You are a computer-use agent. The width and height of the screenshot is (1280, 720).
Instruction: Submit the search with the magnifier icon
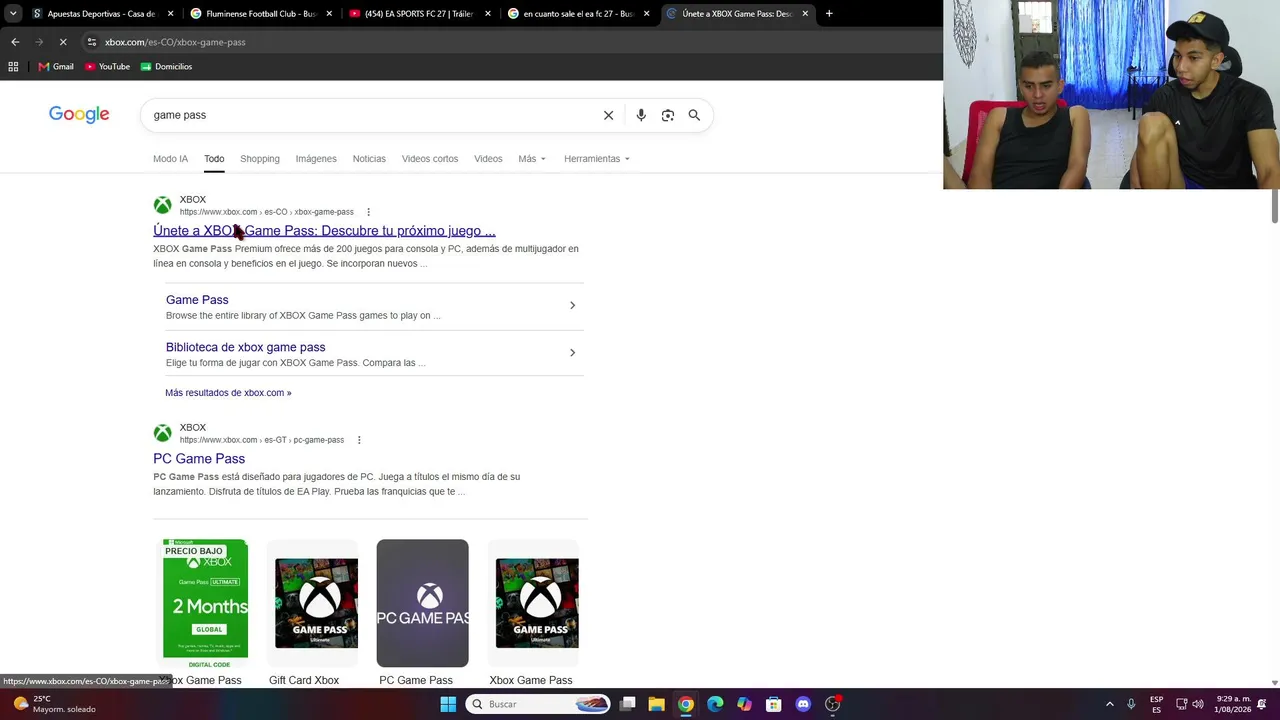tap(694, 115)
